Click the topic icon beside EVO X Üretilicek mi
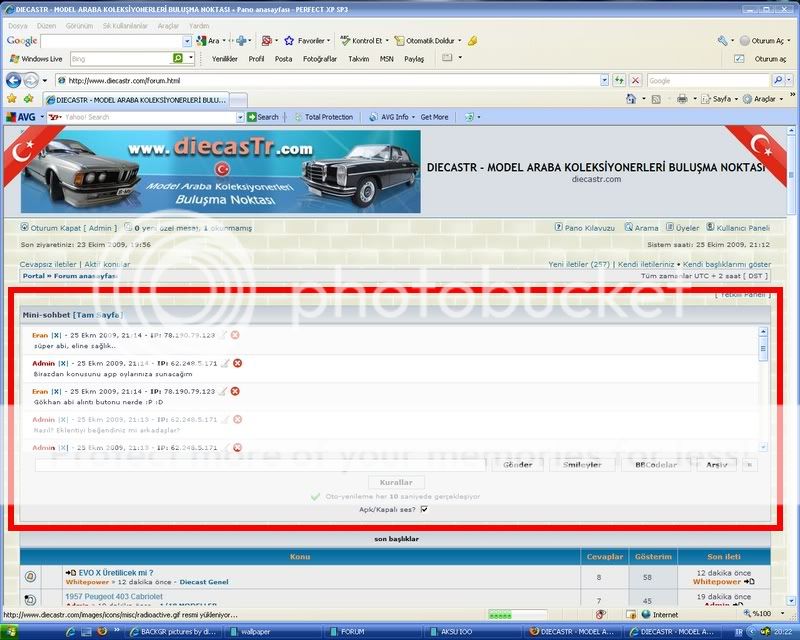The image size is (800, 640). tap(30, 577)
